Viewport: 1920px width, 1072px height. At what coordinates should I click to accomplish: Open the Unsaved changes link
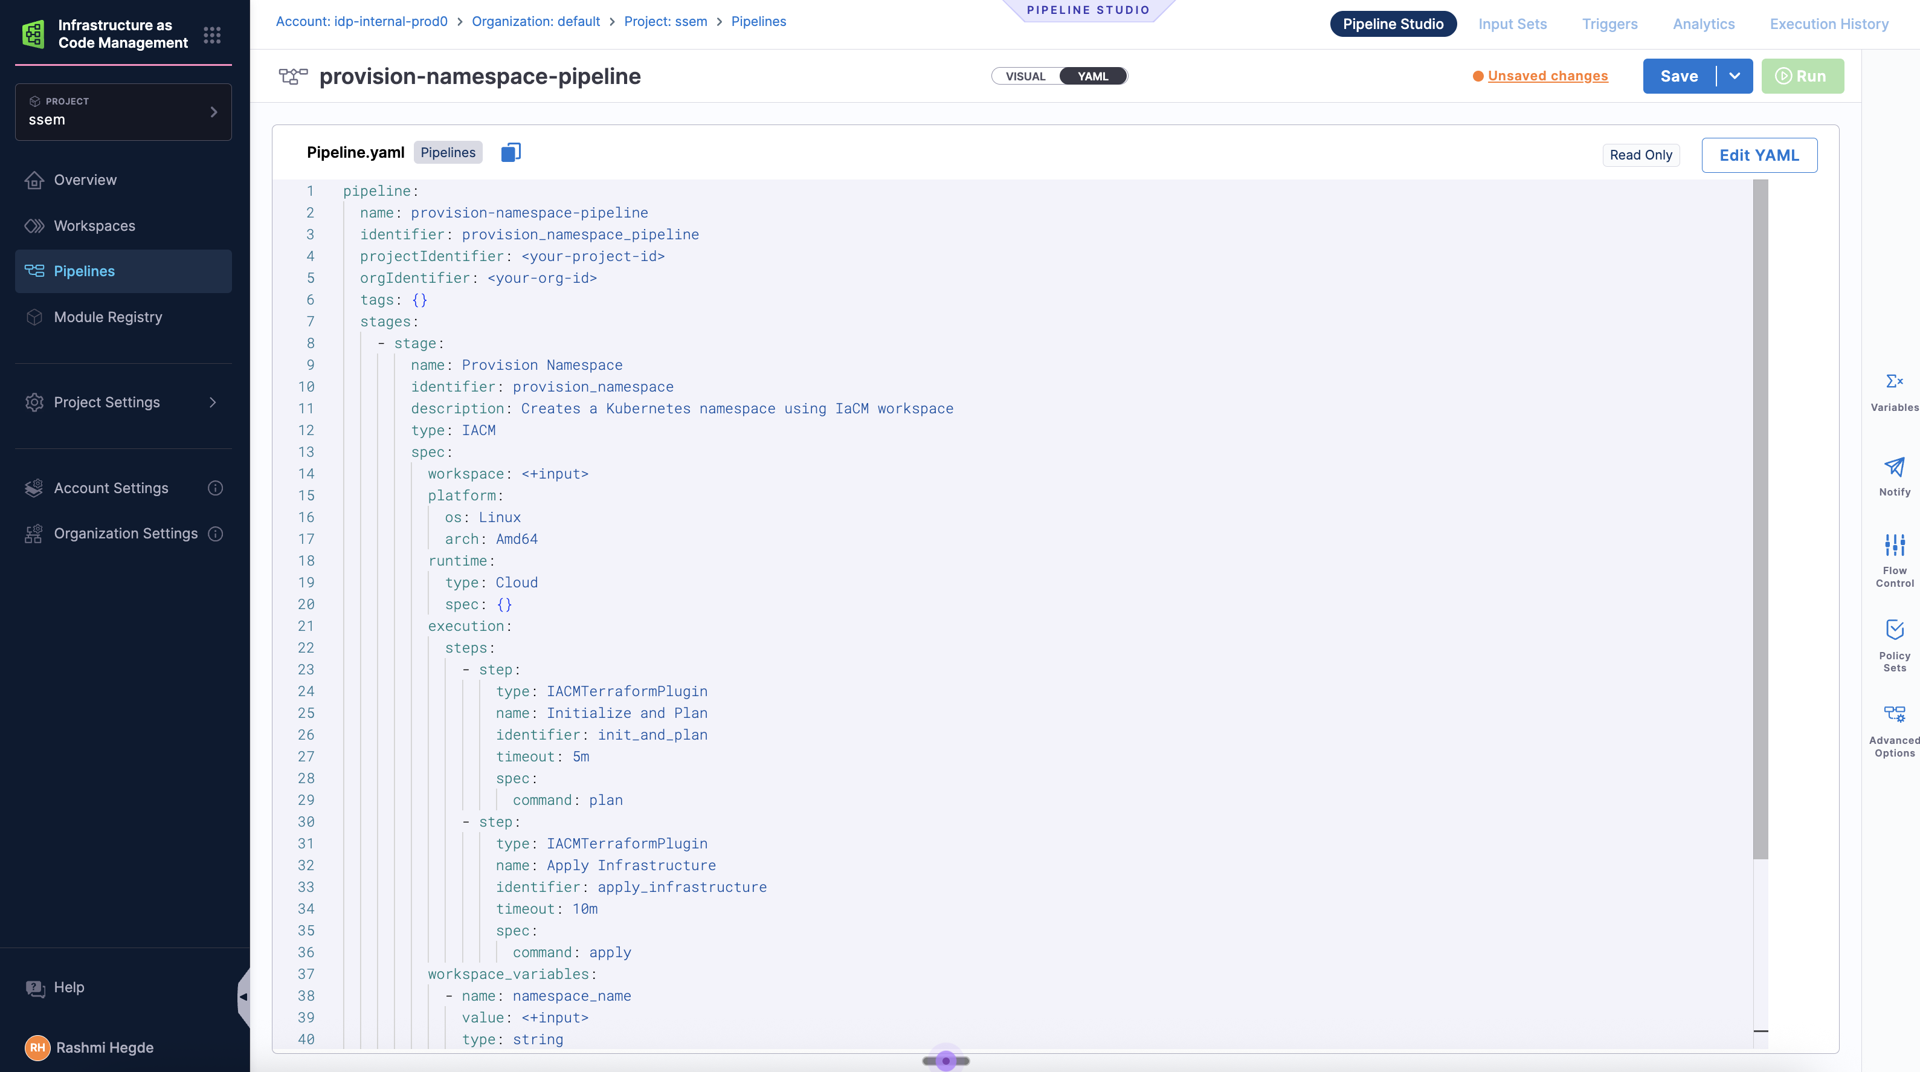point(1547,76)
